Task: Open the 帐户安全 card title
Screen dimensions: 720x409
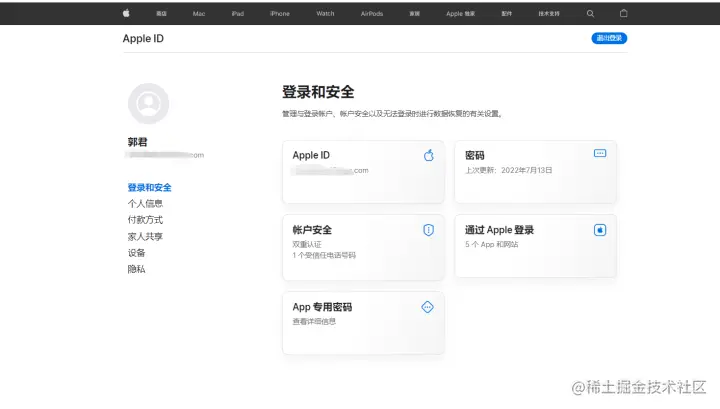Action: click(x=312, y=230)
